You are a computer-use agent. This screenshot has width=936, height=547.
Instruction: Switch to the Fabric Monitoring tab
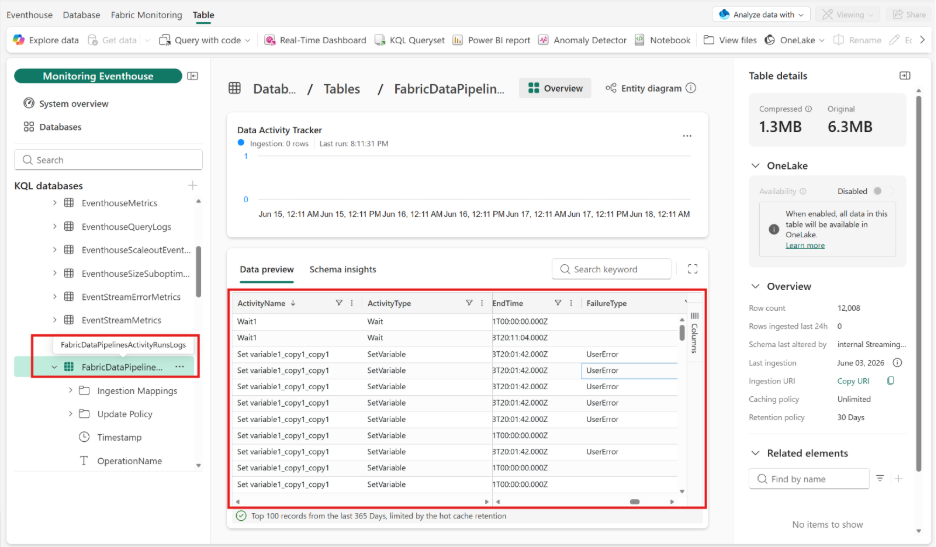[146, 14]
